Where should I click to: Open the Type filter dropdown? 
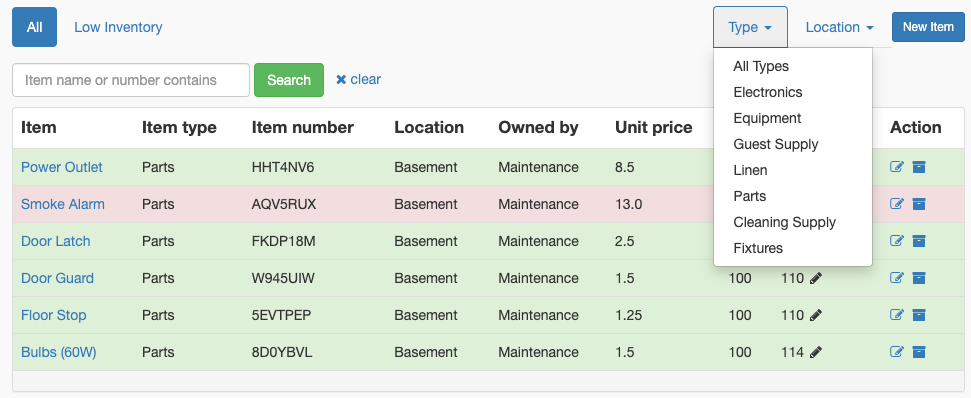pyautogui.click(x=750, y=27)
